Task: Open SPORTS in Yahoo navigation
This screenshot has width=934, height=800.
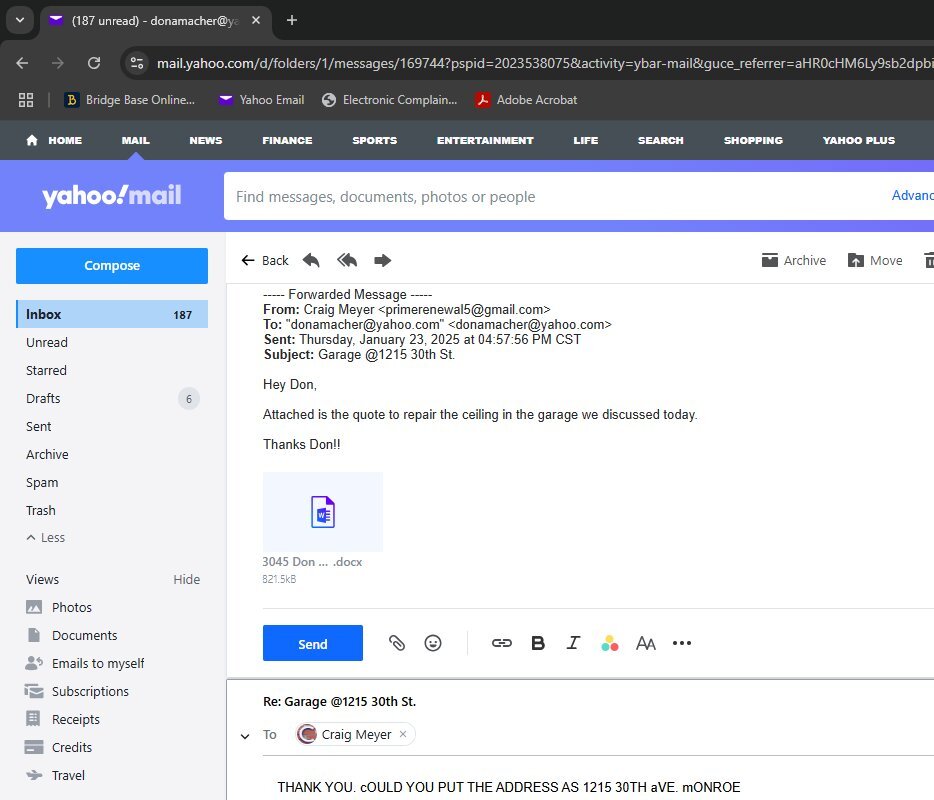Action: pyautogui.click(x=374, y=141)
